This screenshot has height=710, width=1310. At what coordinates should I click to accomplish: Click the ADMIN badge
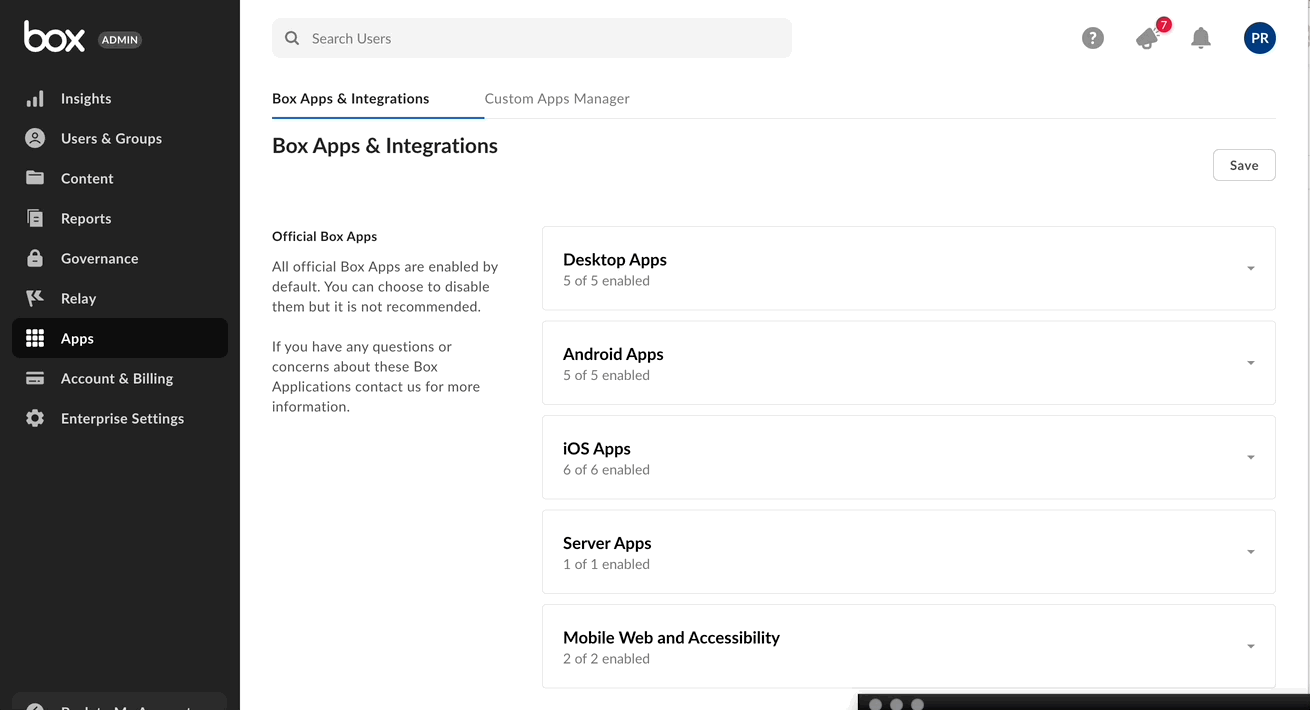120,40
